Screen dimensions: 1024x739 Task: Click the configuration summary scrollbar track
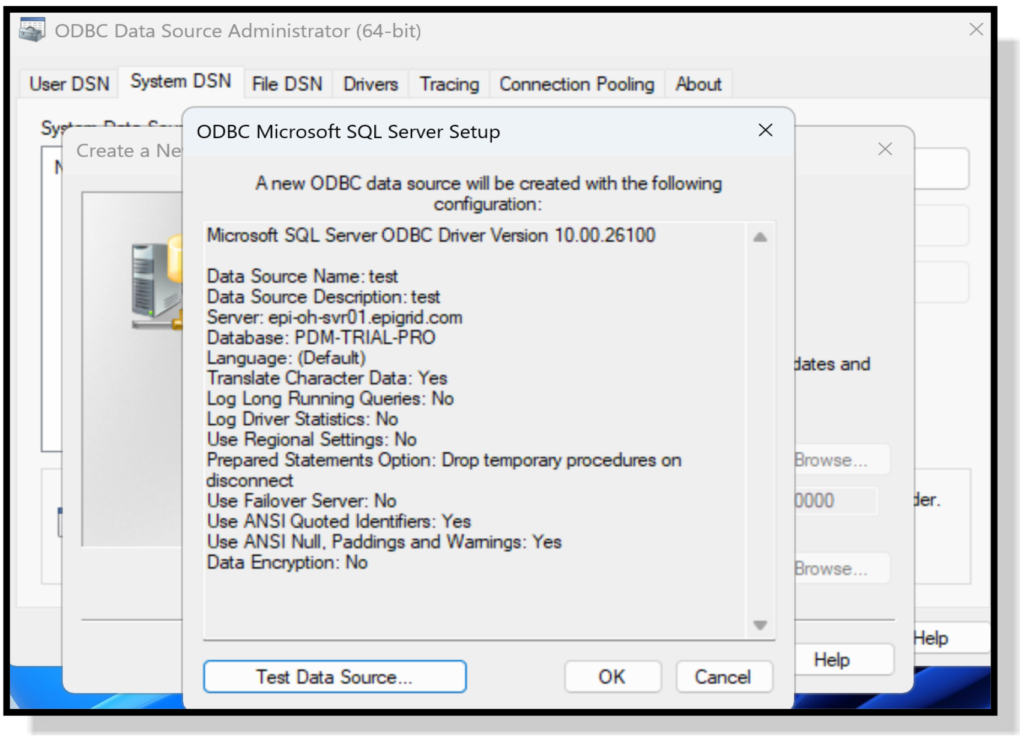pyautogui.click(x=760, y=430)
